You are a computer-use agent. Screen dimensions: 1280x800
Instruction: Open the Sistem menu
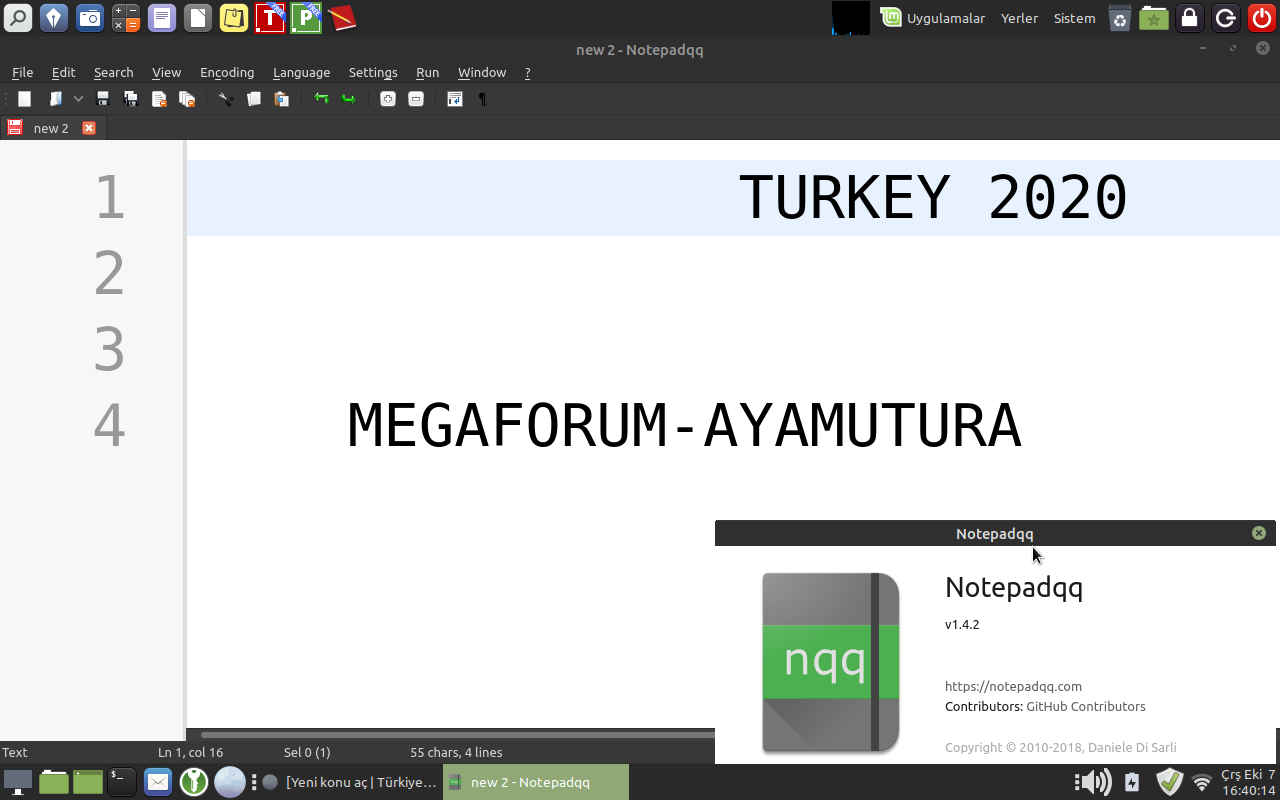pos(1075,18)
